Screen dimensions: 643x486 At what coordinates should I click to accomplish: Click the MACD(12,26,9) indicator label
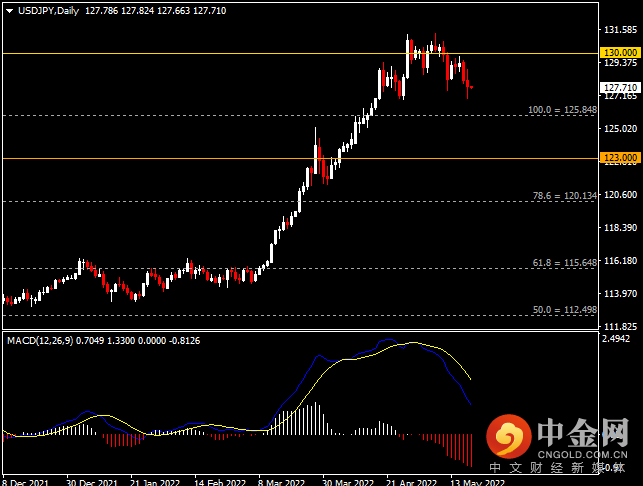pyautogui.click(x=40, y=341)
